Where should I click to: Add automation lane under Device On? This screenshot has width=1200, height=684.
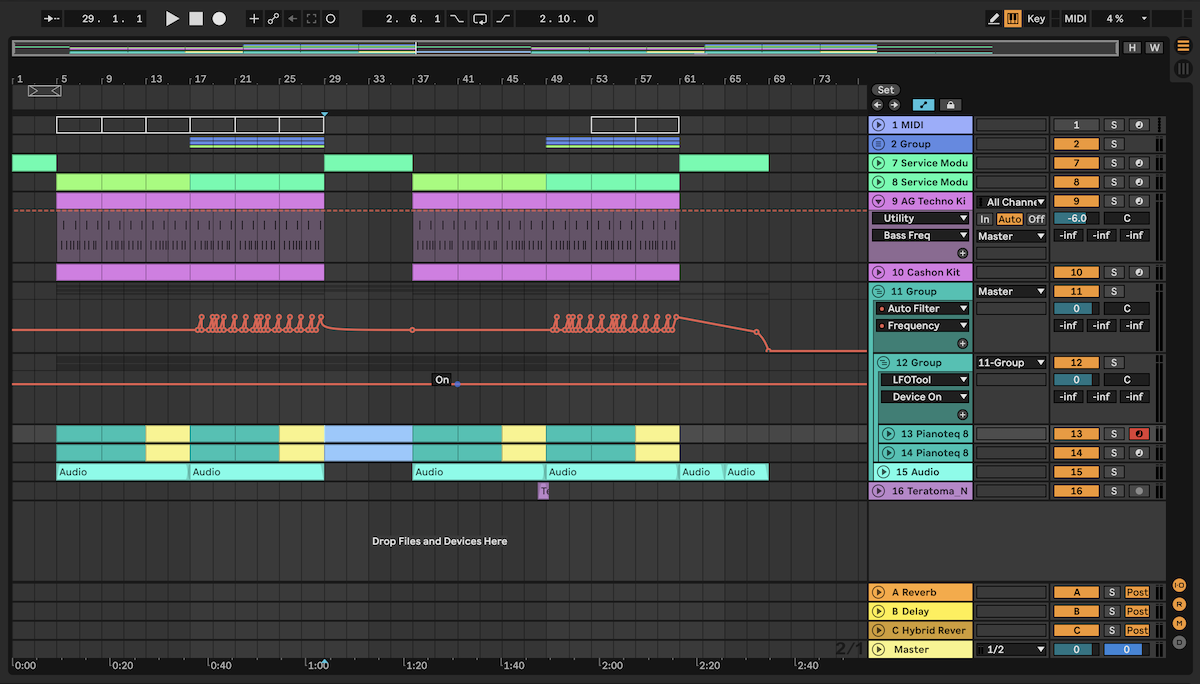click(962, 414)
